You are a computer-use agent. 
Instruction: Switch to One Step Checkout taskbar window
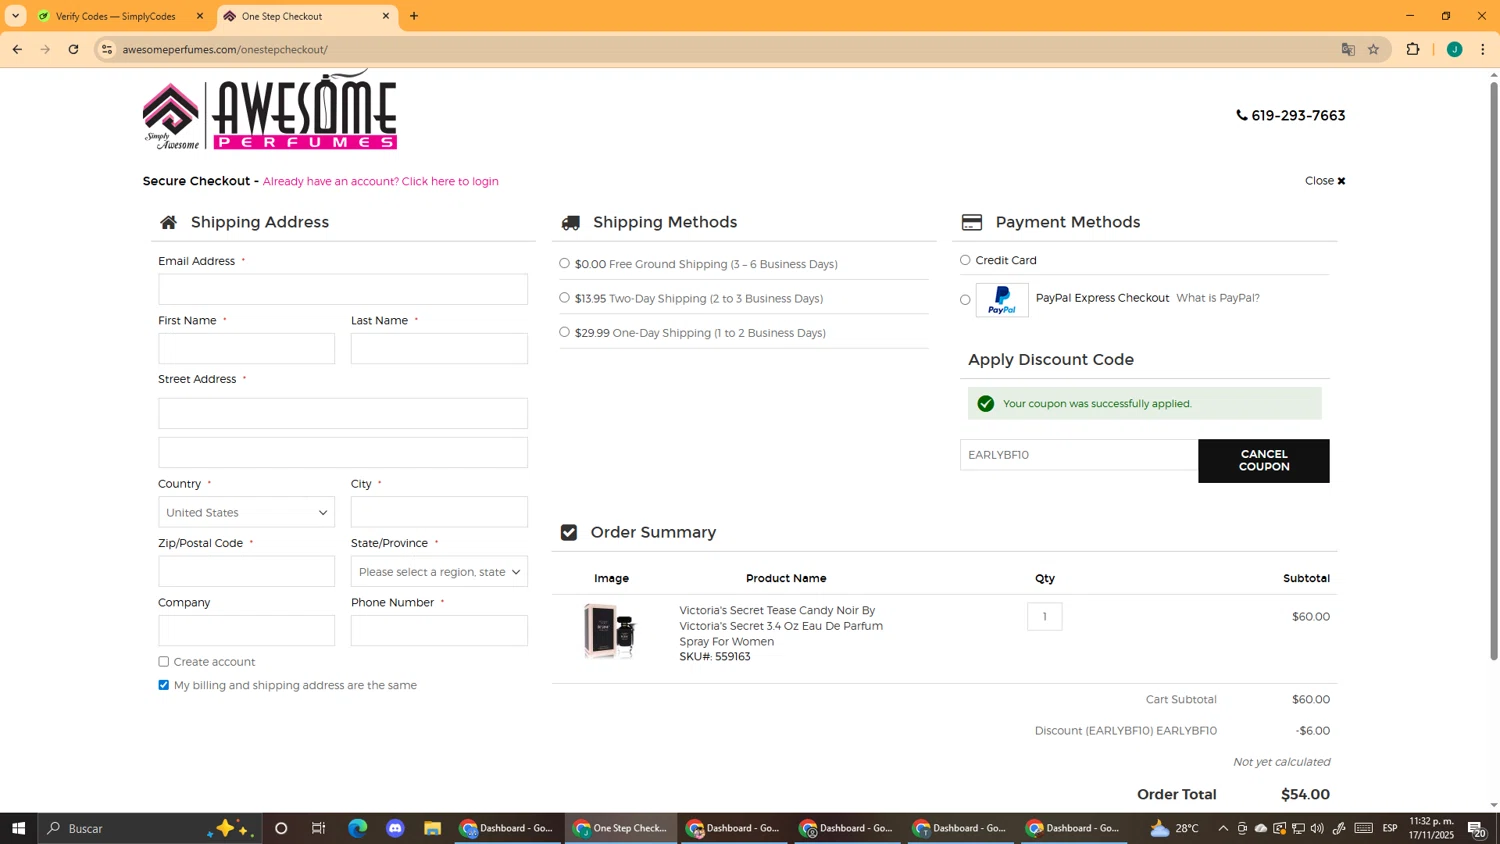[x=621, y=828]
